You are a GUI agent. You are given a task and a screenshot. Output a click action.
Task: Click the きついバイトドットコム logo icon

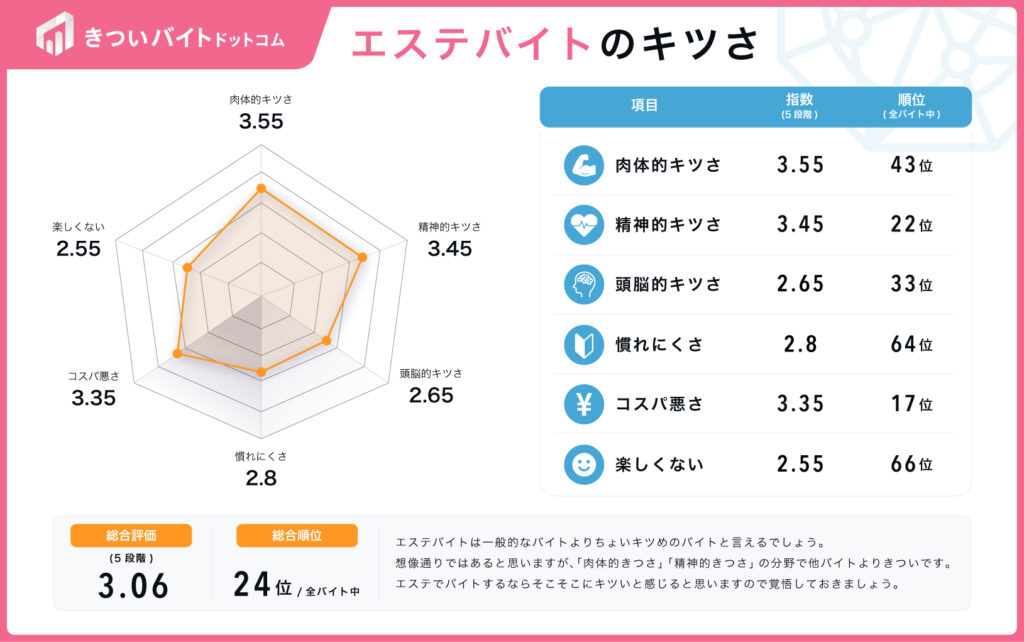pyautogui.click(x=54, y=33)
